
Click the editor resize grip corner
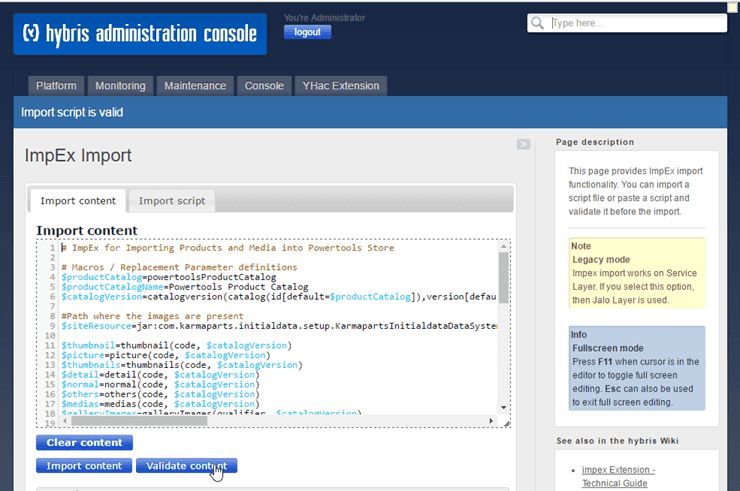507,423
